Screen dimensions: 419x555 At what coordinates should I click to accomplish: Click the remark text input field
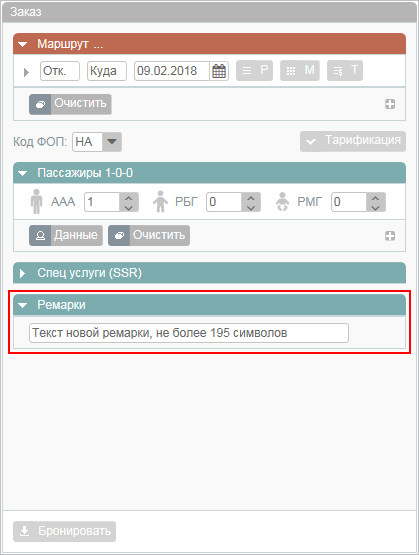tap(189, 333)
